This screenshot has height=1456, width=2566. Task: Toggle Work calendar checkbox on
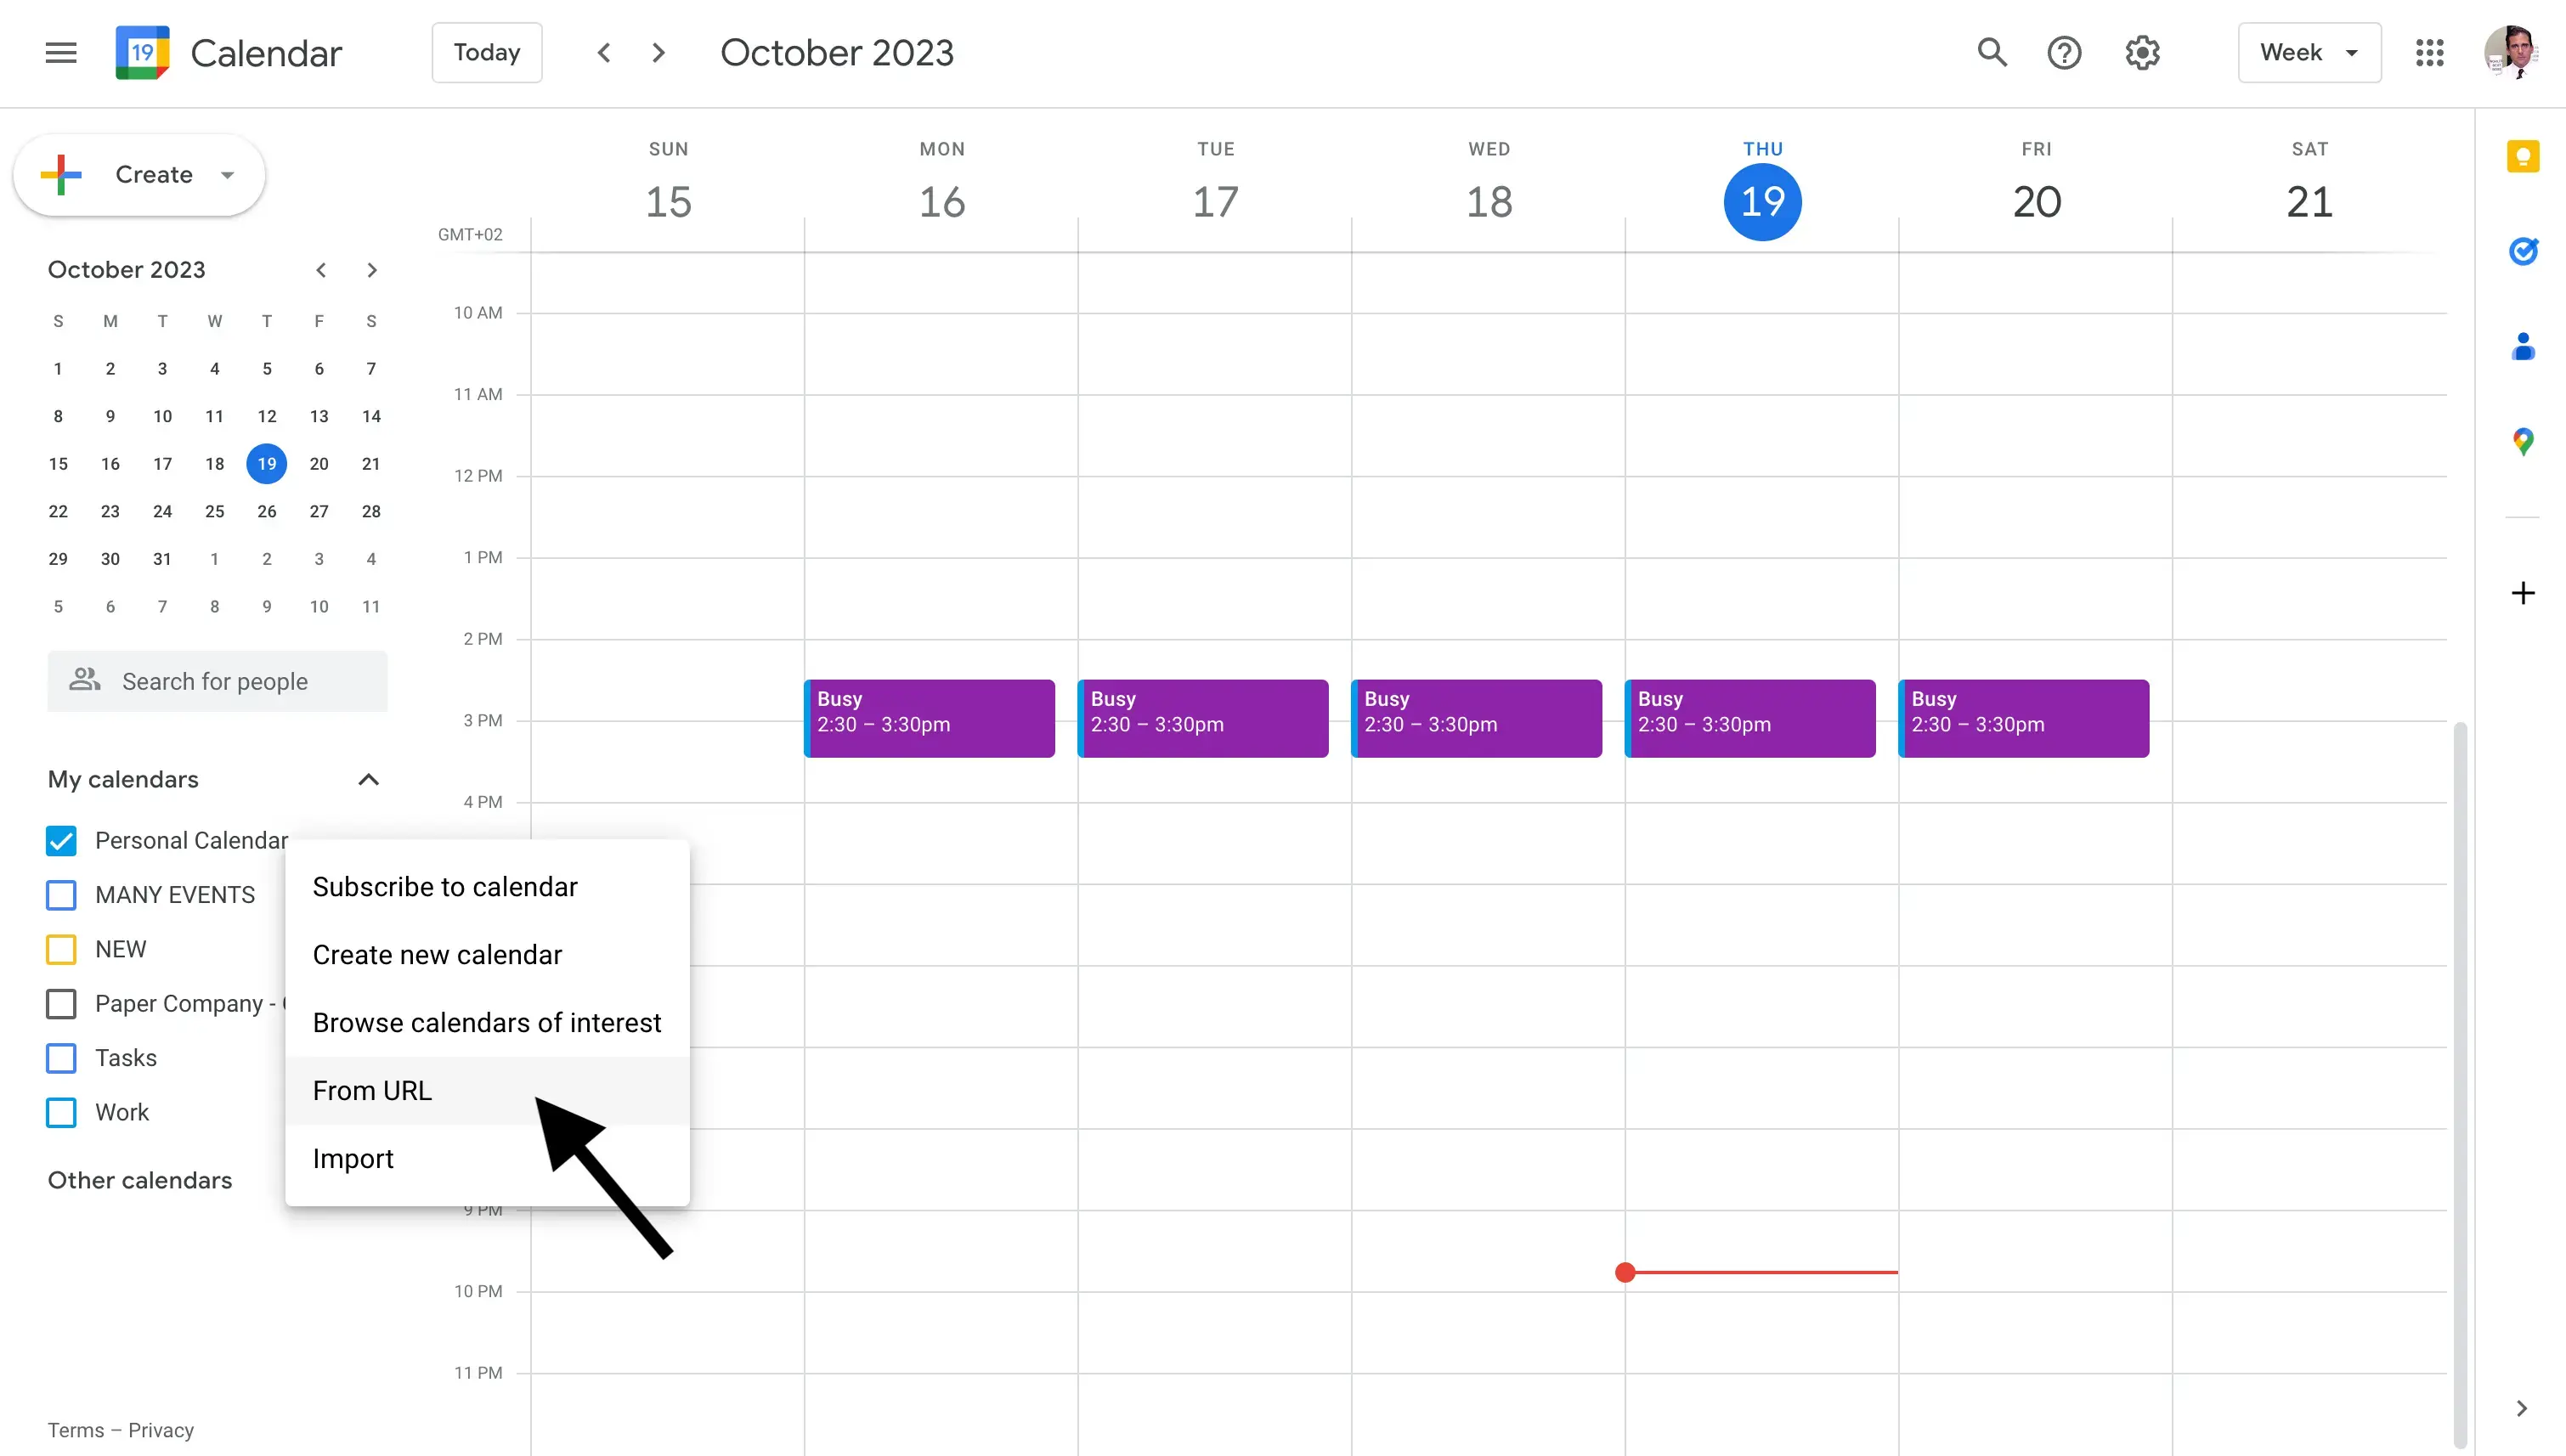click(62, 1112)
